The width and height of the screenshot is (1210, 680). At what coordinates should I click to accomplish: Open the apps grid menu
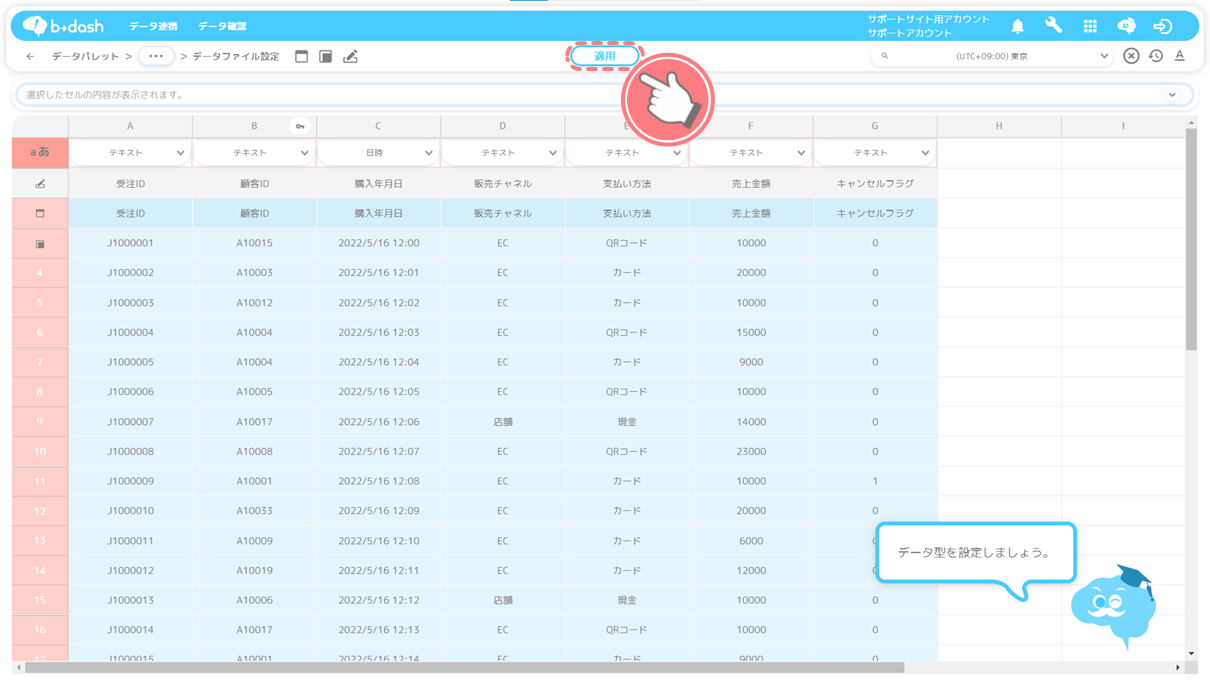[x=1090, y=26]
